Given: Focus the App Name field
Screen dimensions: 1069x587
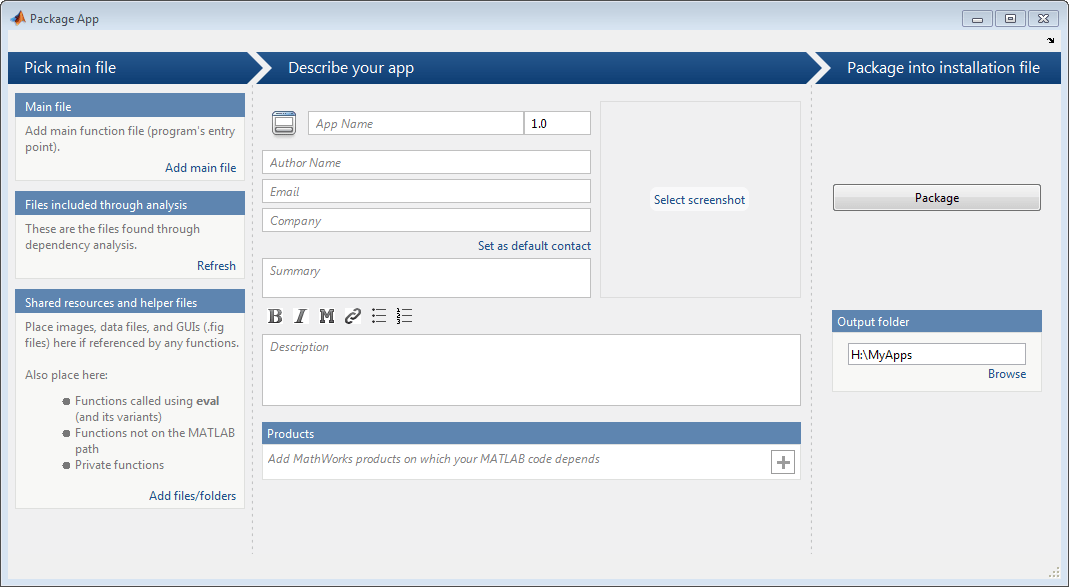Looking at the screenshot, I should coord(416,123).
